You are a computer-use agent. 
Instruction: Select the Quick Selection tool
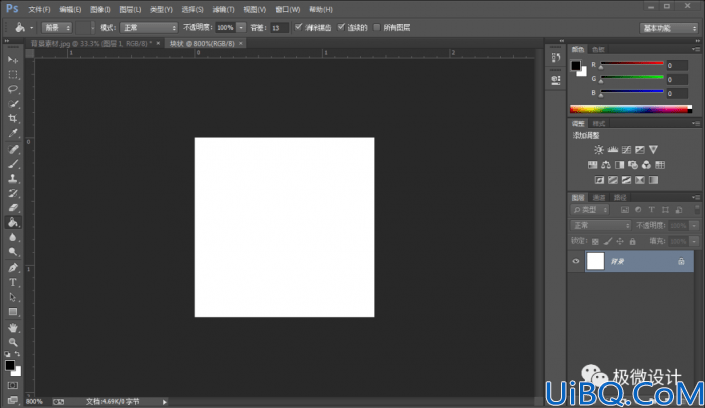[13, 104]
